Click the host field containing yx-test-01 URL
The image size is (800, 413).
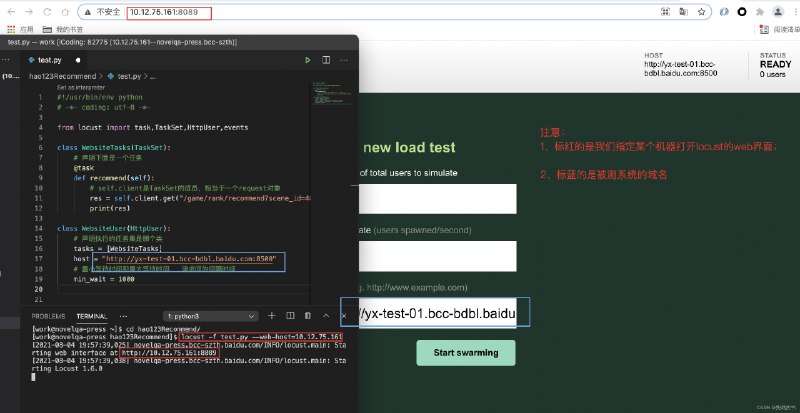(x=435, y=313)
